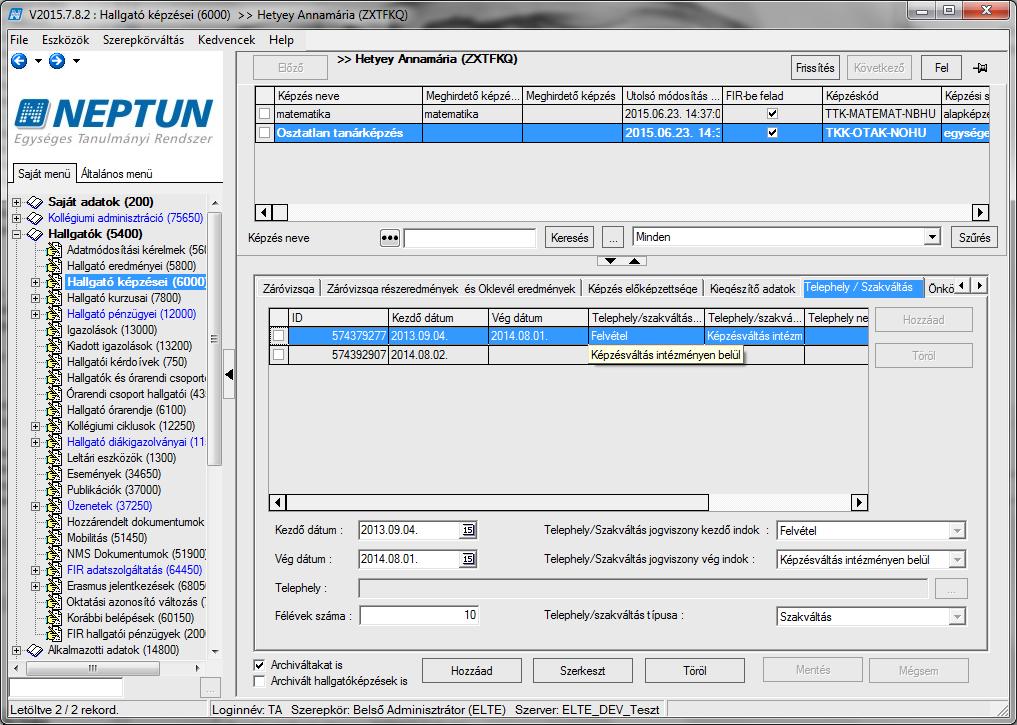Click the Igazolások (13000) node icon

point(54,329)
